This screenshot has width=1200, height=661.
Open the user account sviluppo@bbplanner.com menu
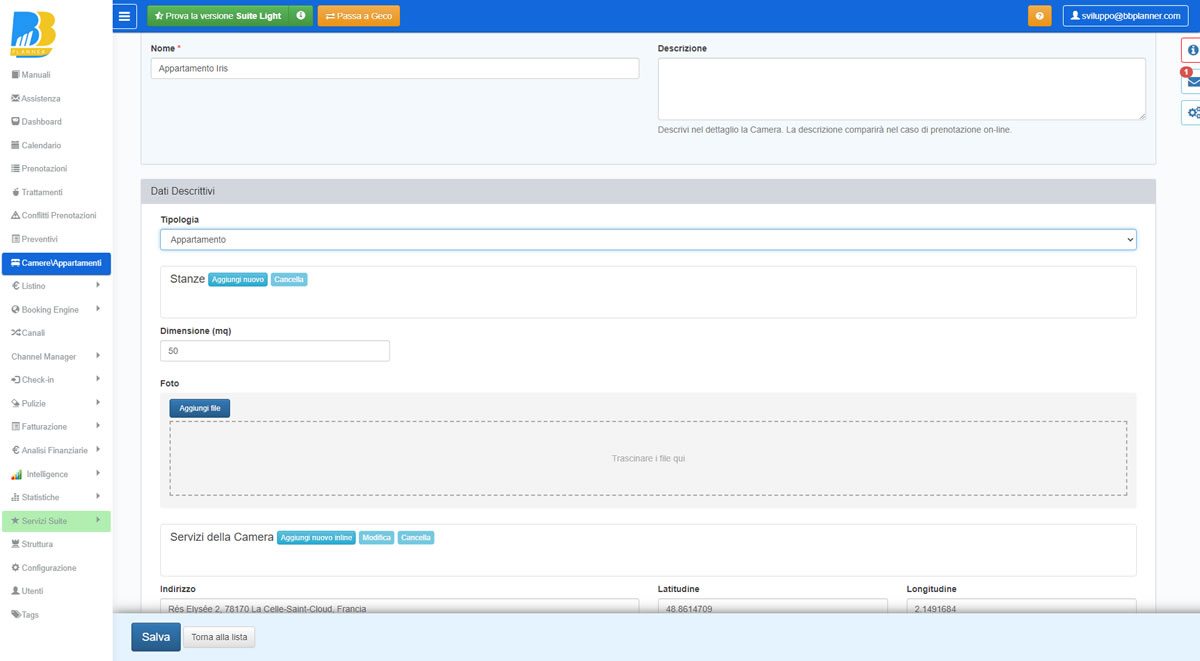click(1124, 16)
